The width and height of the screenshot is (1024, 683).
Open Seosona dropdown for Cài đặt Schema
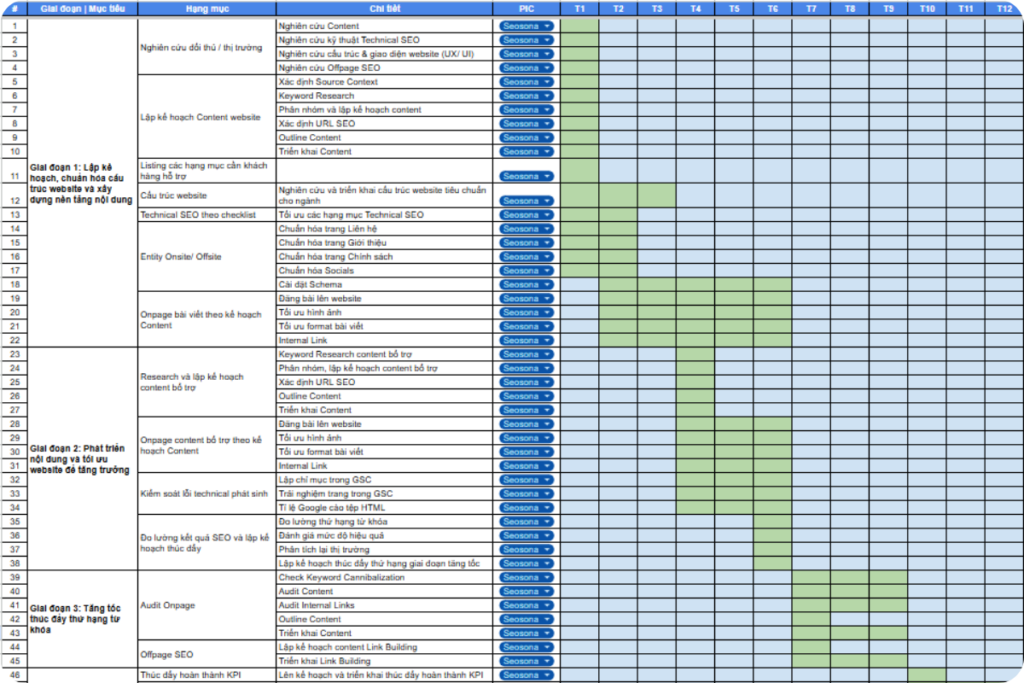pyautogui.click(x=526, y=285)
